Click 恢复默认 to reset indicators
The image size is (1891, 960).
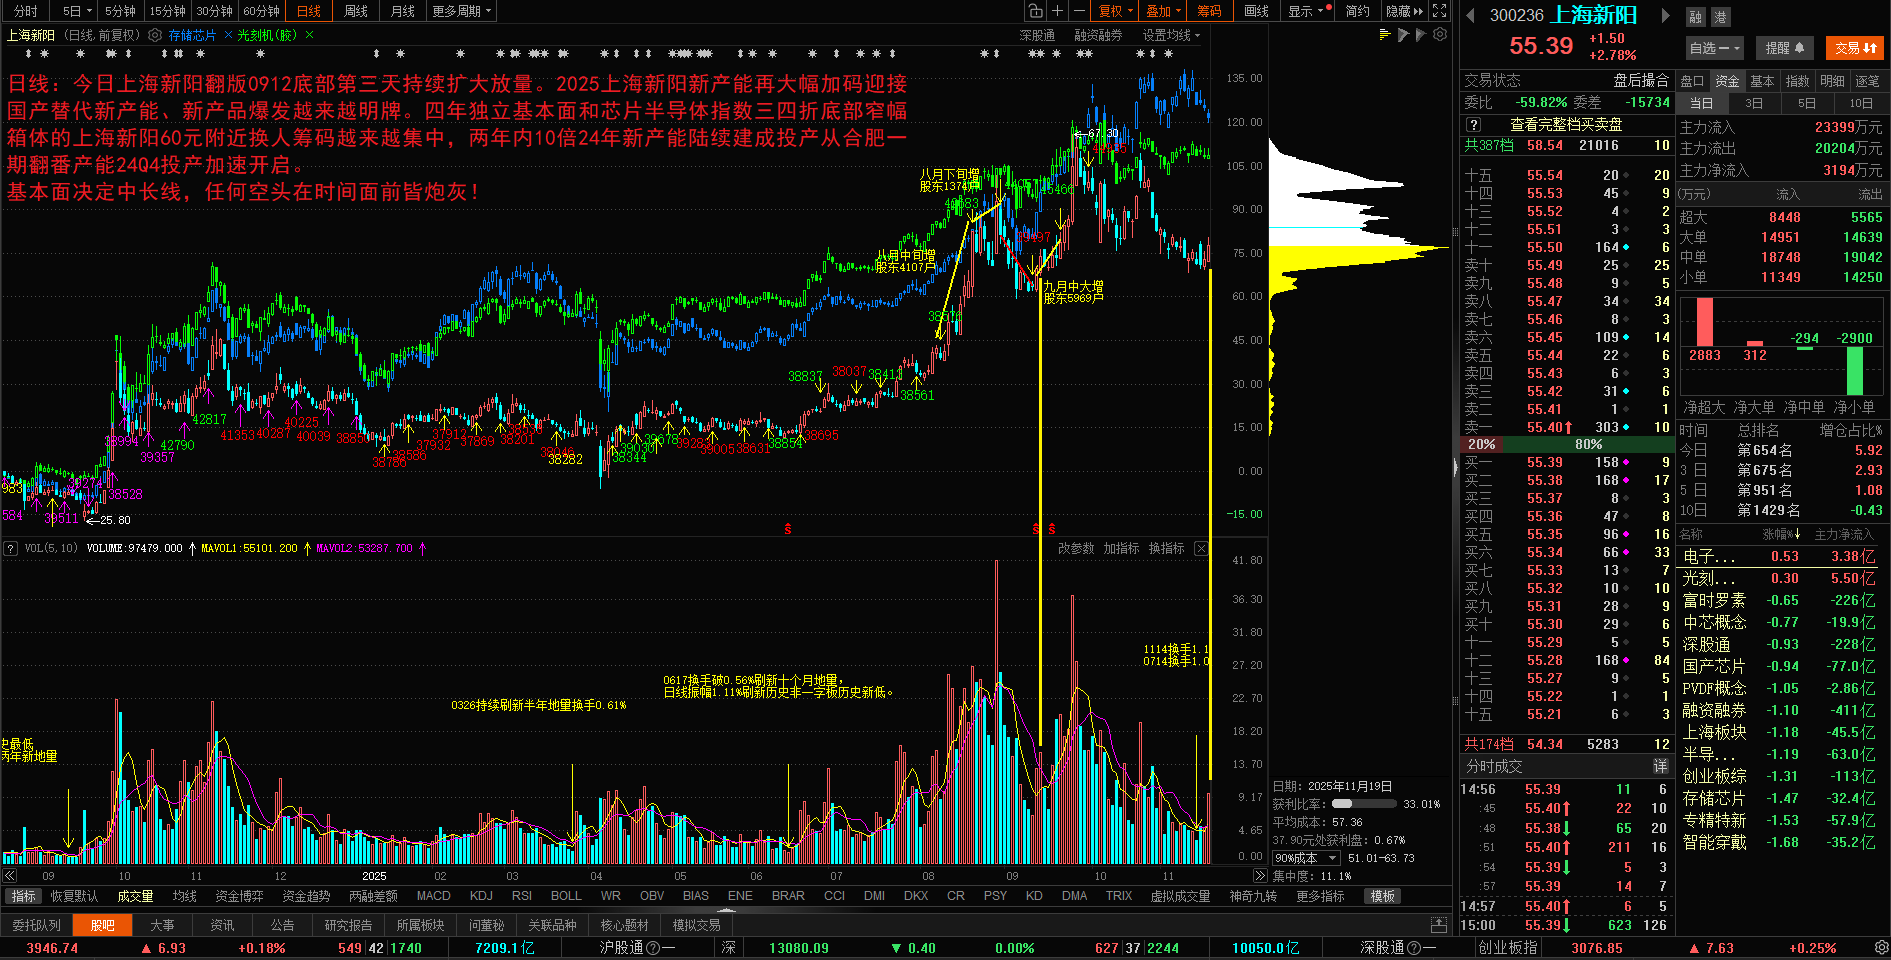[x=75, y=896]
